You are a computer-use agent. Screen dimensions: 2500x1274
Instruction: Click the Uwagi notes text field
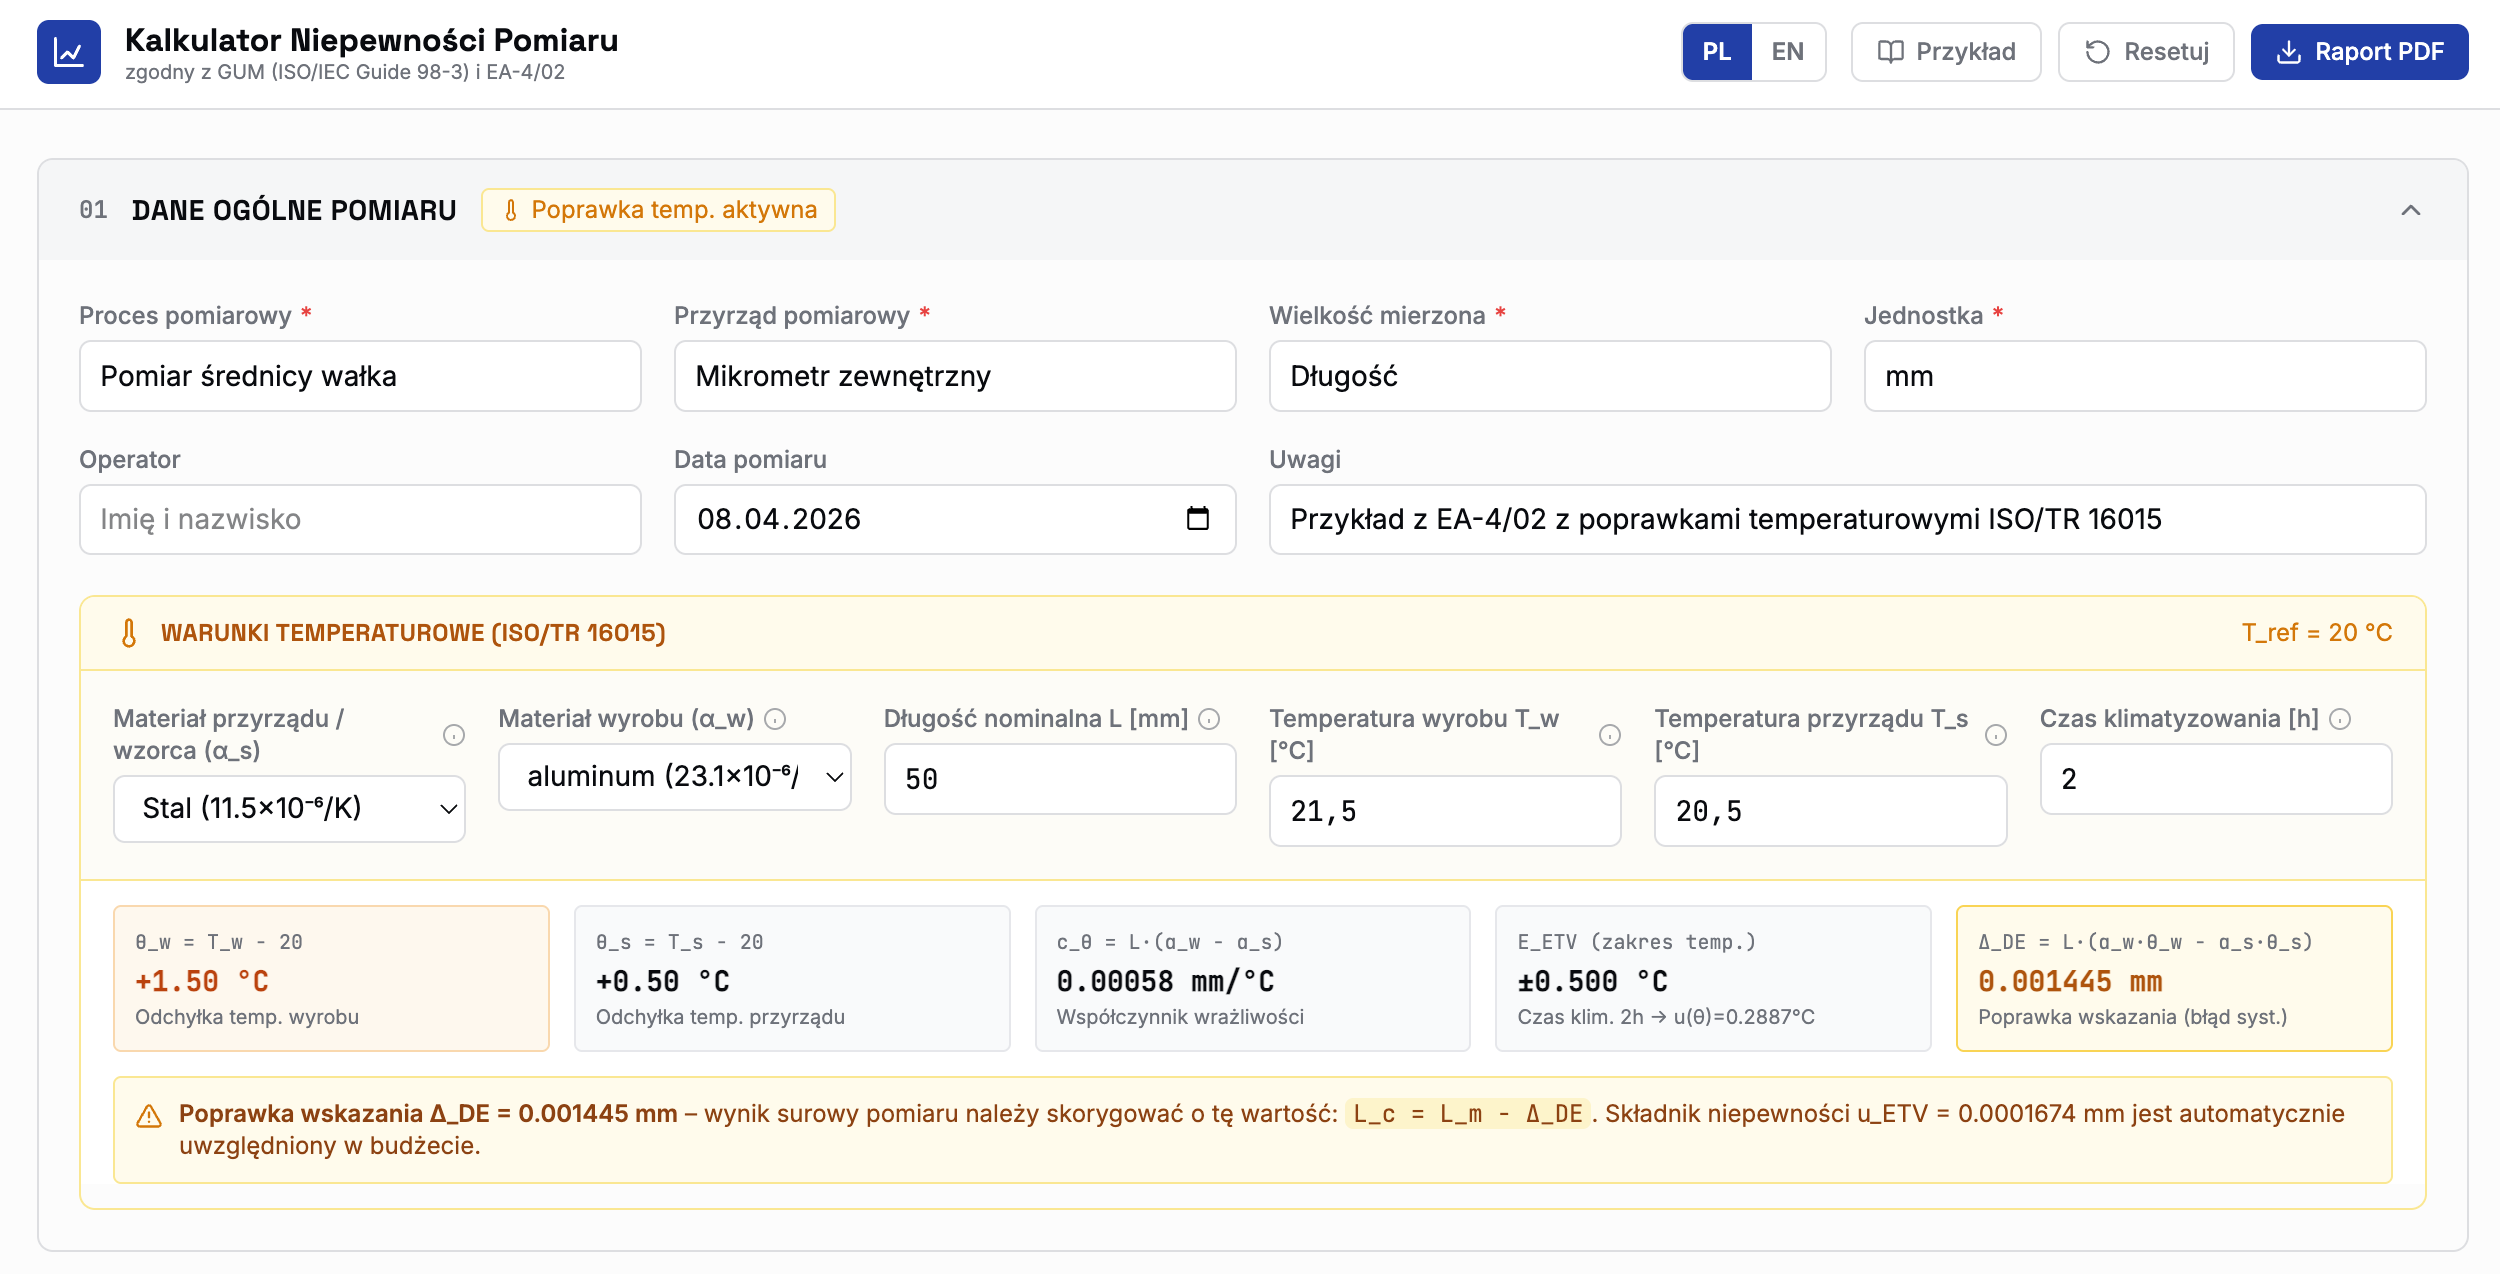(x=1846, y=520)
